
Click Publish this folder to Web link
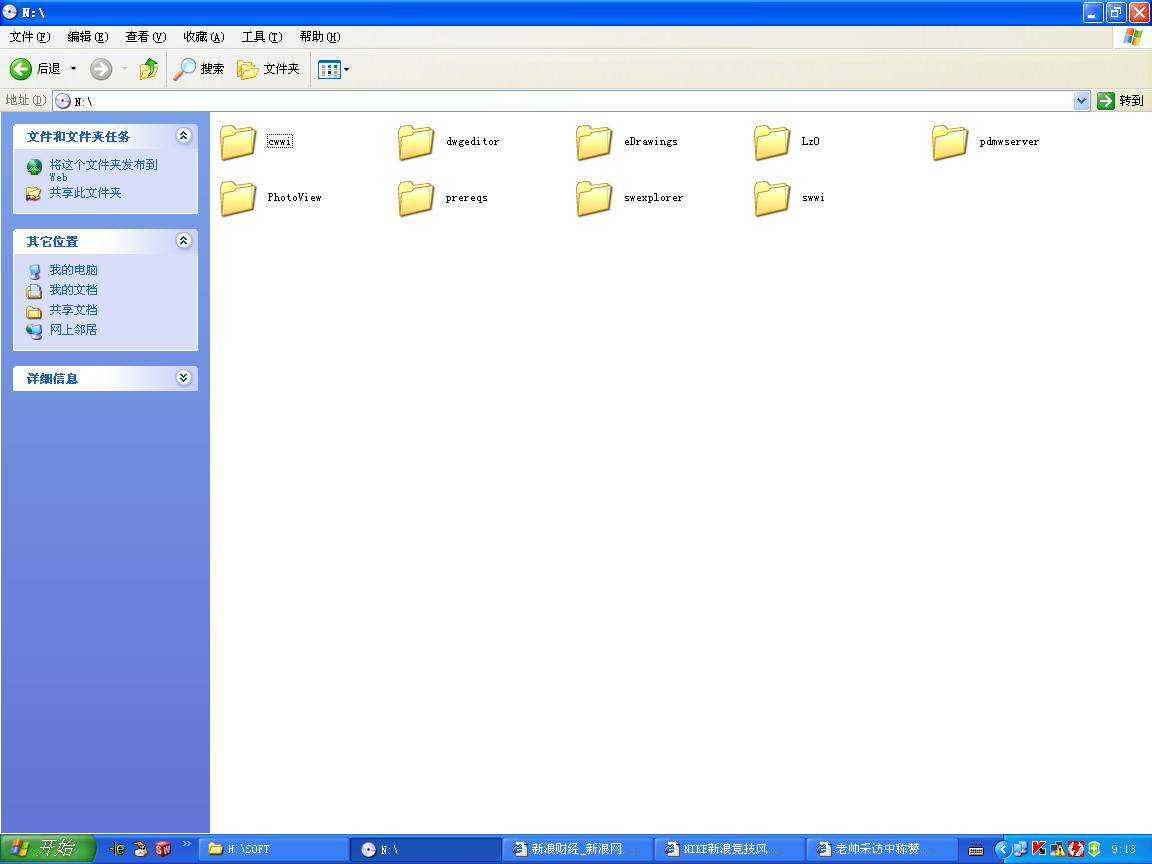(x=103, y=170)
